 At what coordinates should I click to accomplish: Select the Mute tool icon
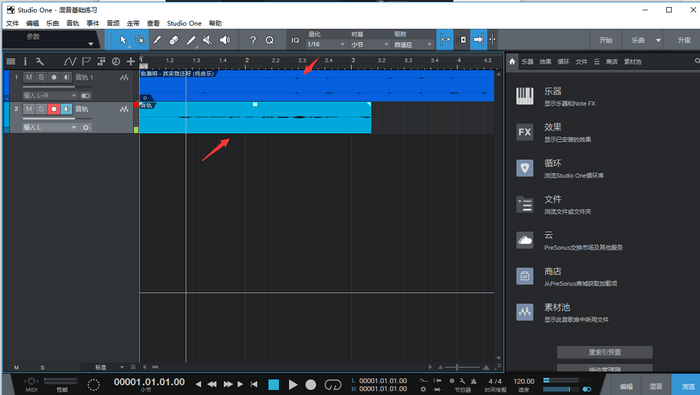[x=208, y=40]
